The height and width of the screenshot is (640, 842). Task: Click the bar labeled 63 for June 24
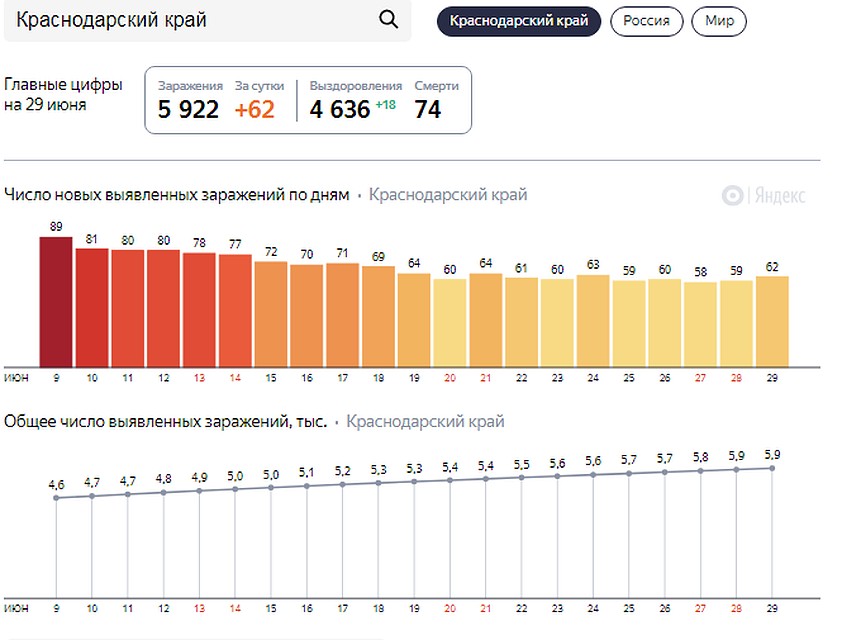593,321
